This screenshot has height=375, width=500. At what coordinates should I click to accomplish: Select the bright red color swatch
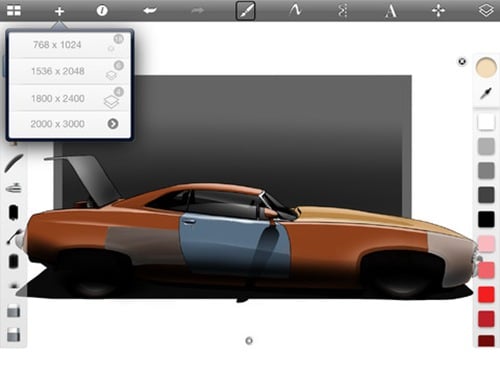pos(486,295)
